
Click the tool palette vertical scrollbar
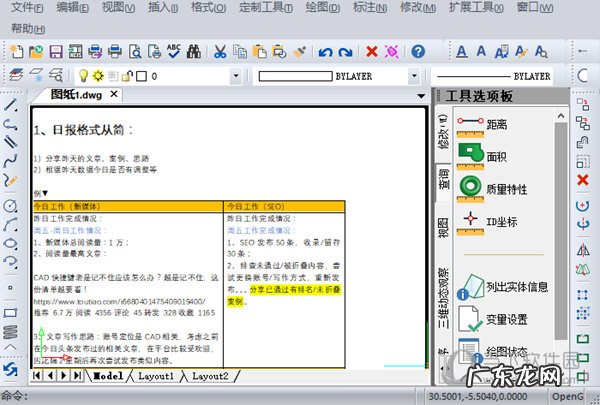pos(561,230)
